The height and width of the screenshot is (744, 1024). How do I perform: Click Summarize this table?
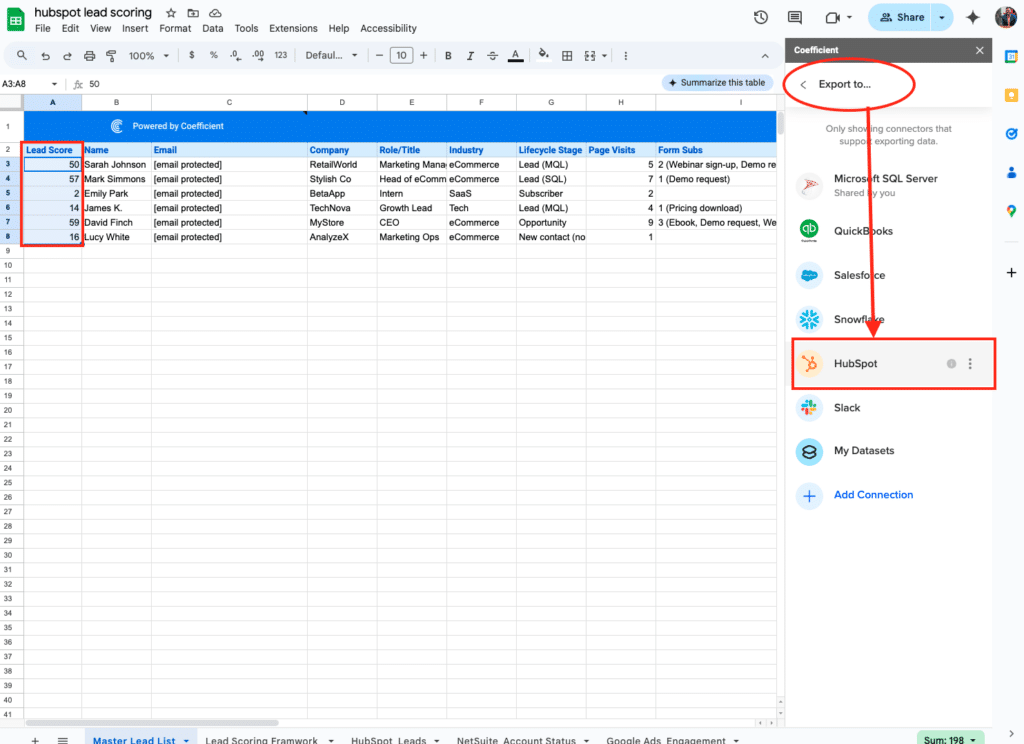click(717, 83)
